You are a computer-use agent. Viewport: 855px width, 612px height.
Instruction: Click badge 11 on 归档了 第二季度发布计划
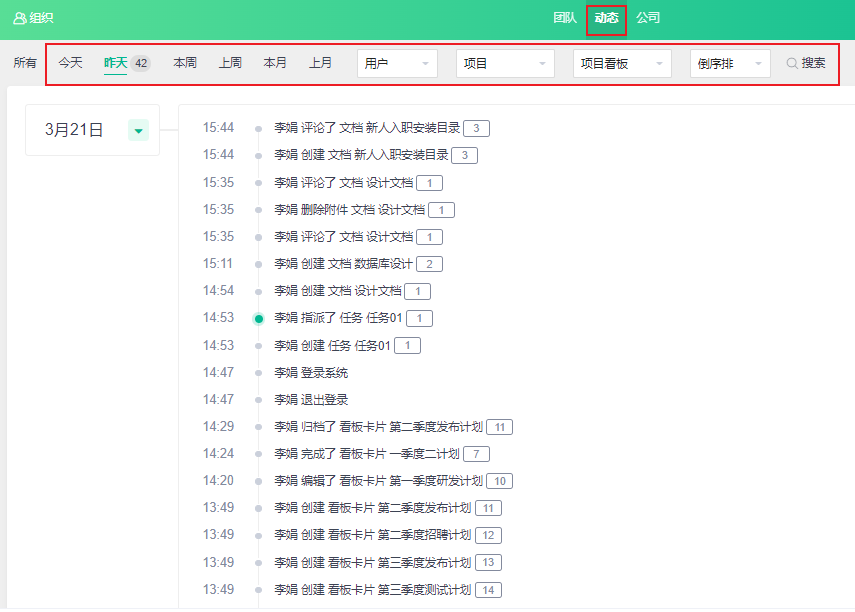point(499,427)
